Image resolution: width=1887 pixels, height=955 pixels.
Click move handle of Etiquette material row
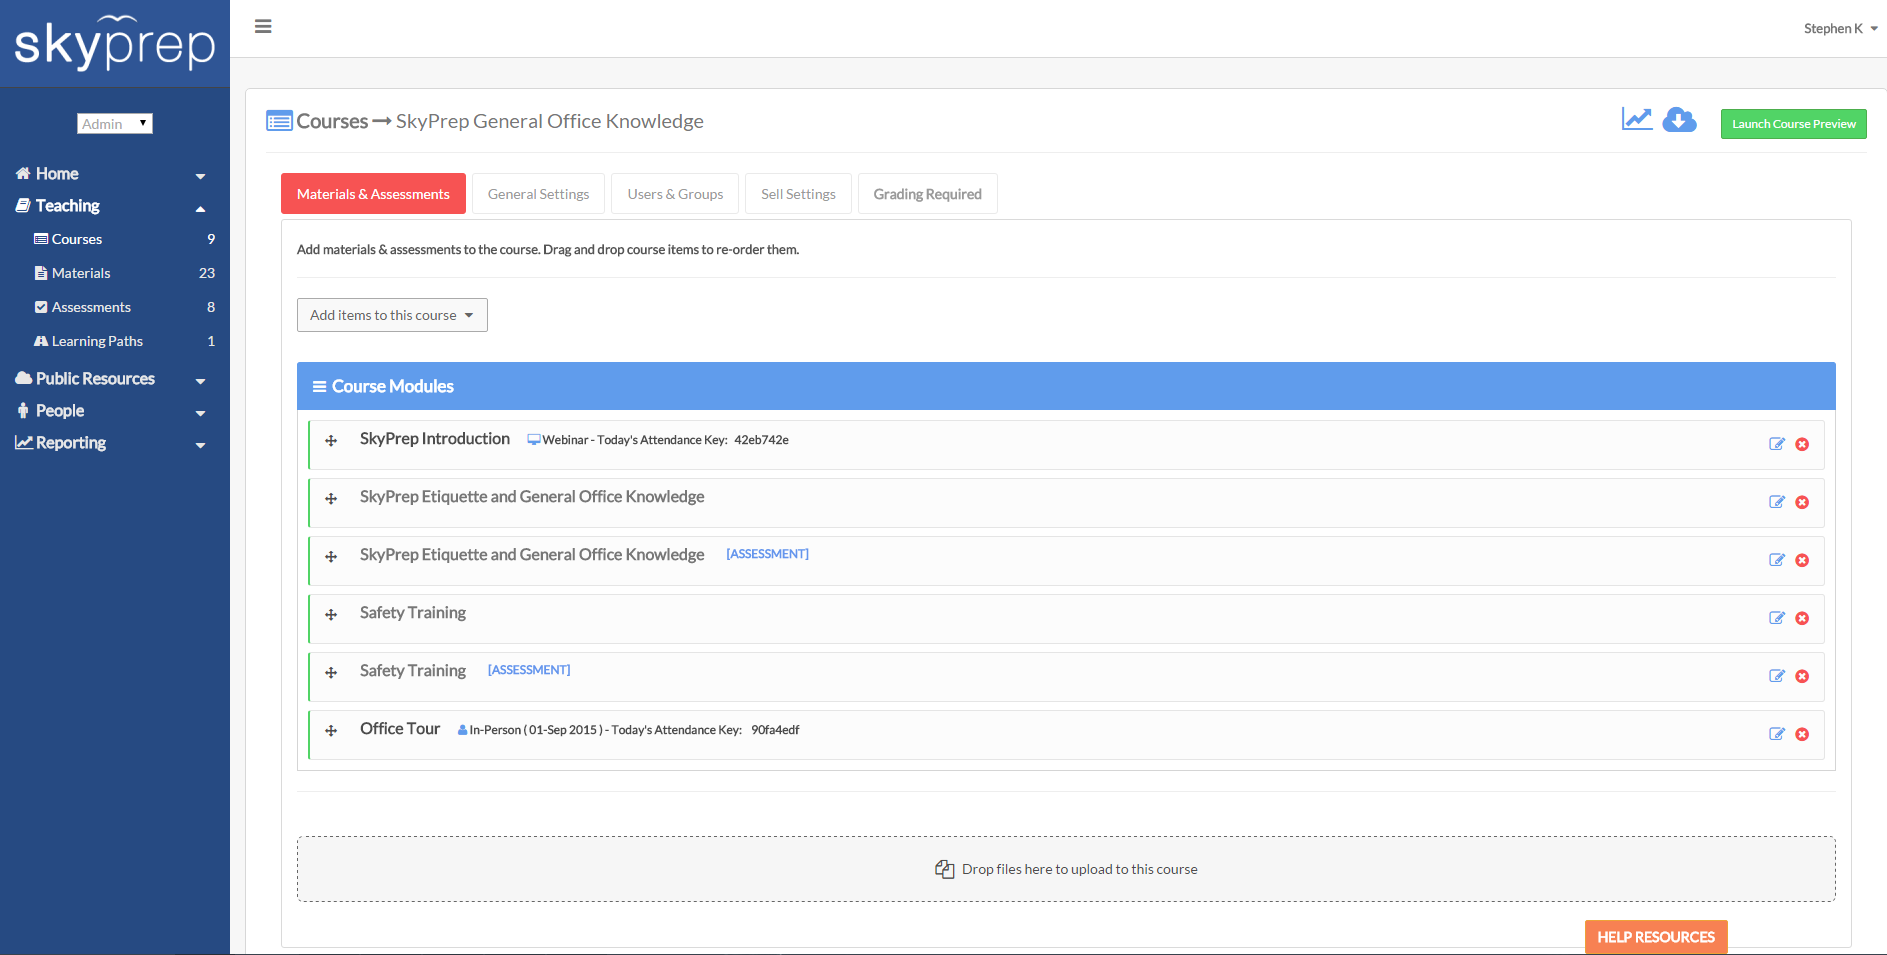[331, 499]
